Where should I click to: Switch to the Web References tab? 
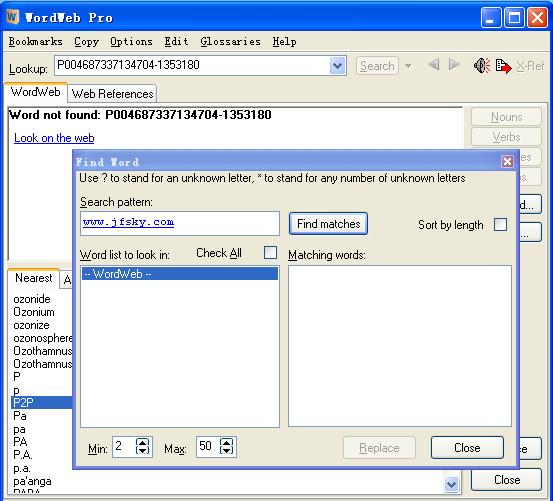(x=112, y=94)
